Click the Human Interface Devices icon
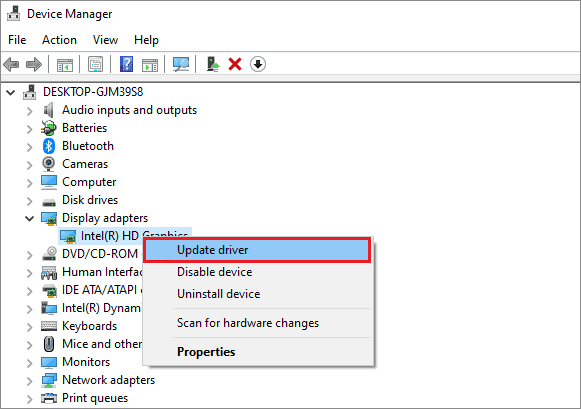 (49, 273)
